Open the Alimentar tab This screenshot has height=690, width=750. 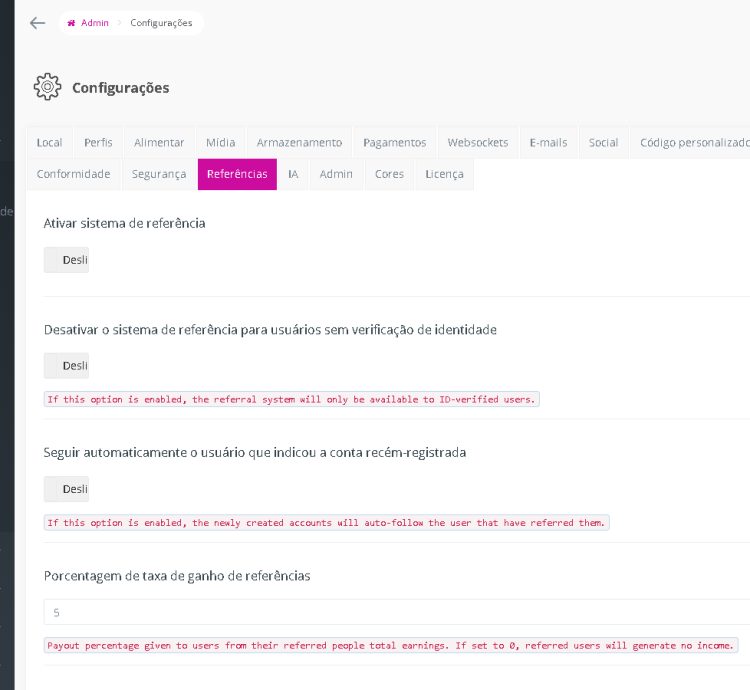pyautogui.click(x=159, y=143)
